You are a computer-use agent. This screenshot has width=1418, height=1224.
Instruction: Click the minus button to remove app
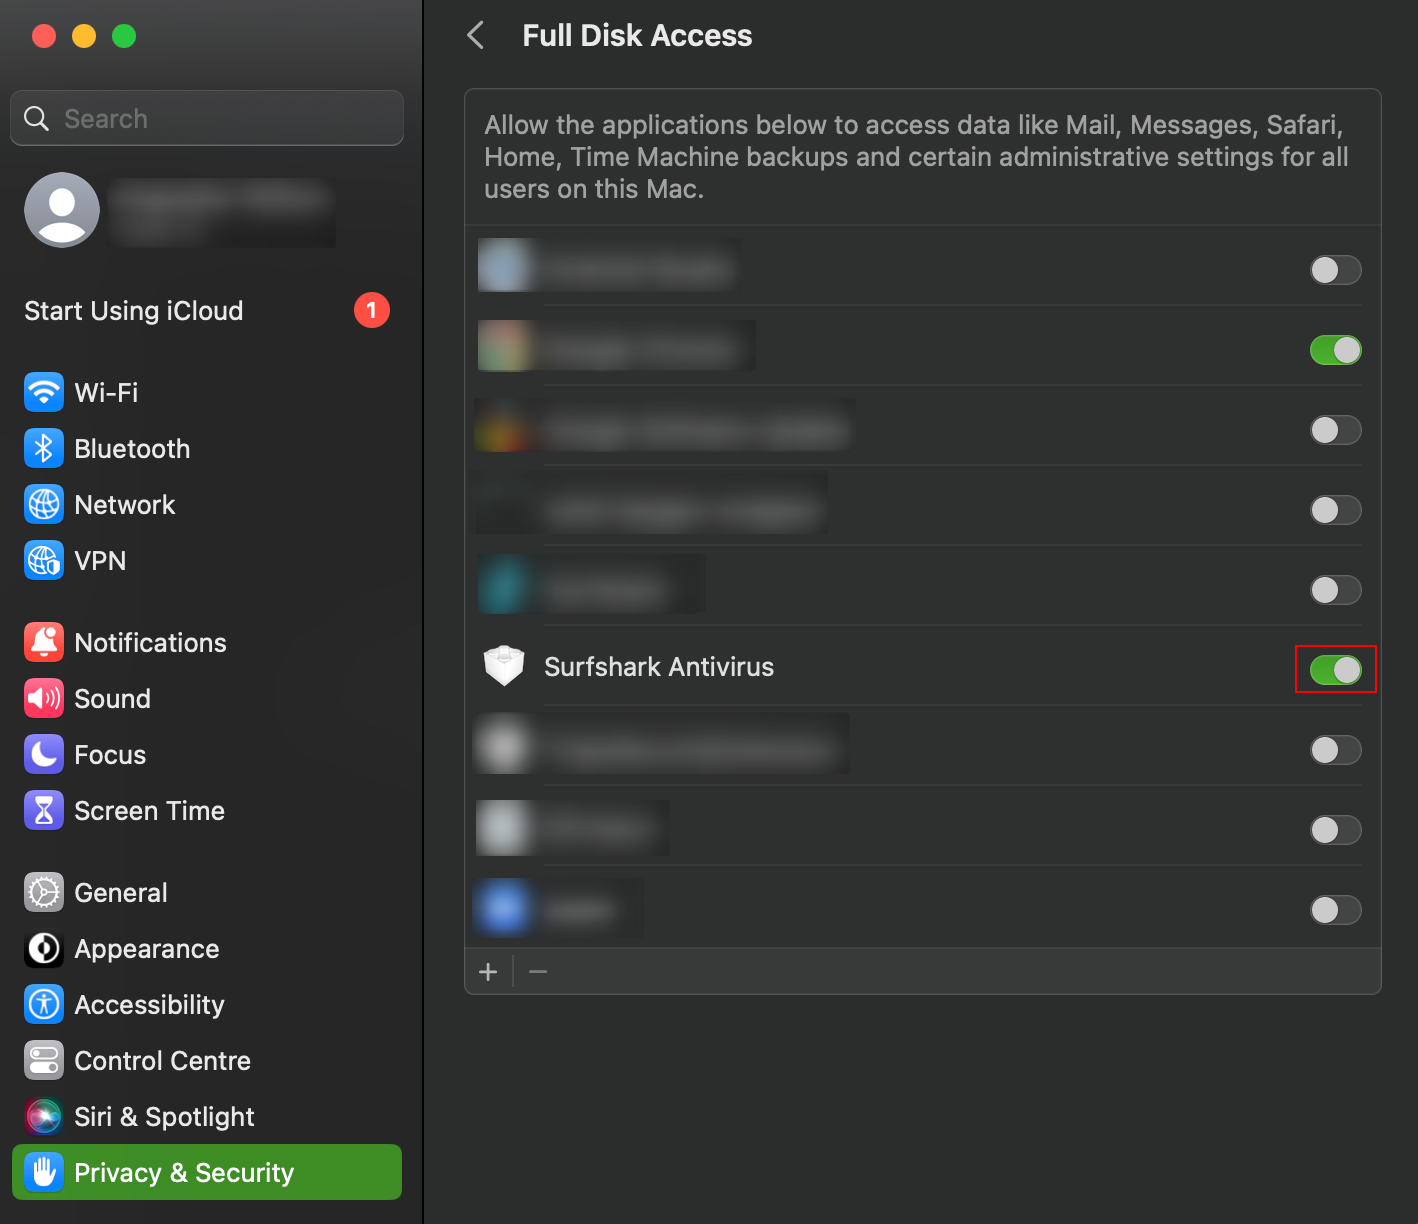(538, 971)
